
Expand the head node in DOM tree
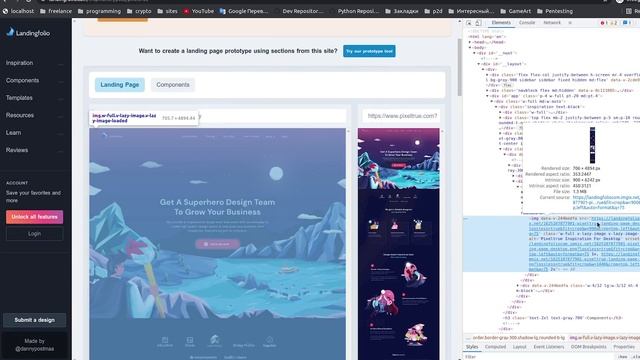(470, 42)
